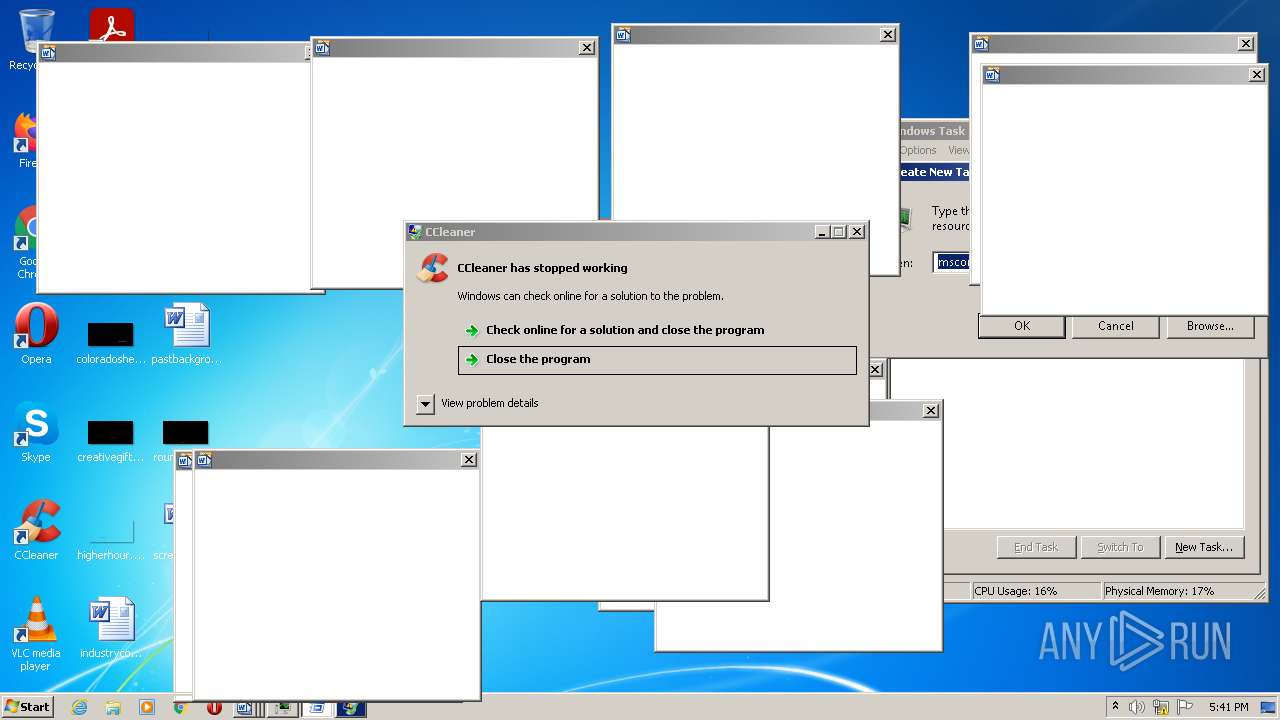
Task: Focus the Open input field in Create New Task
Action: coord(951,262)
